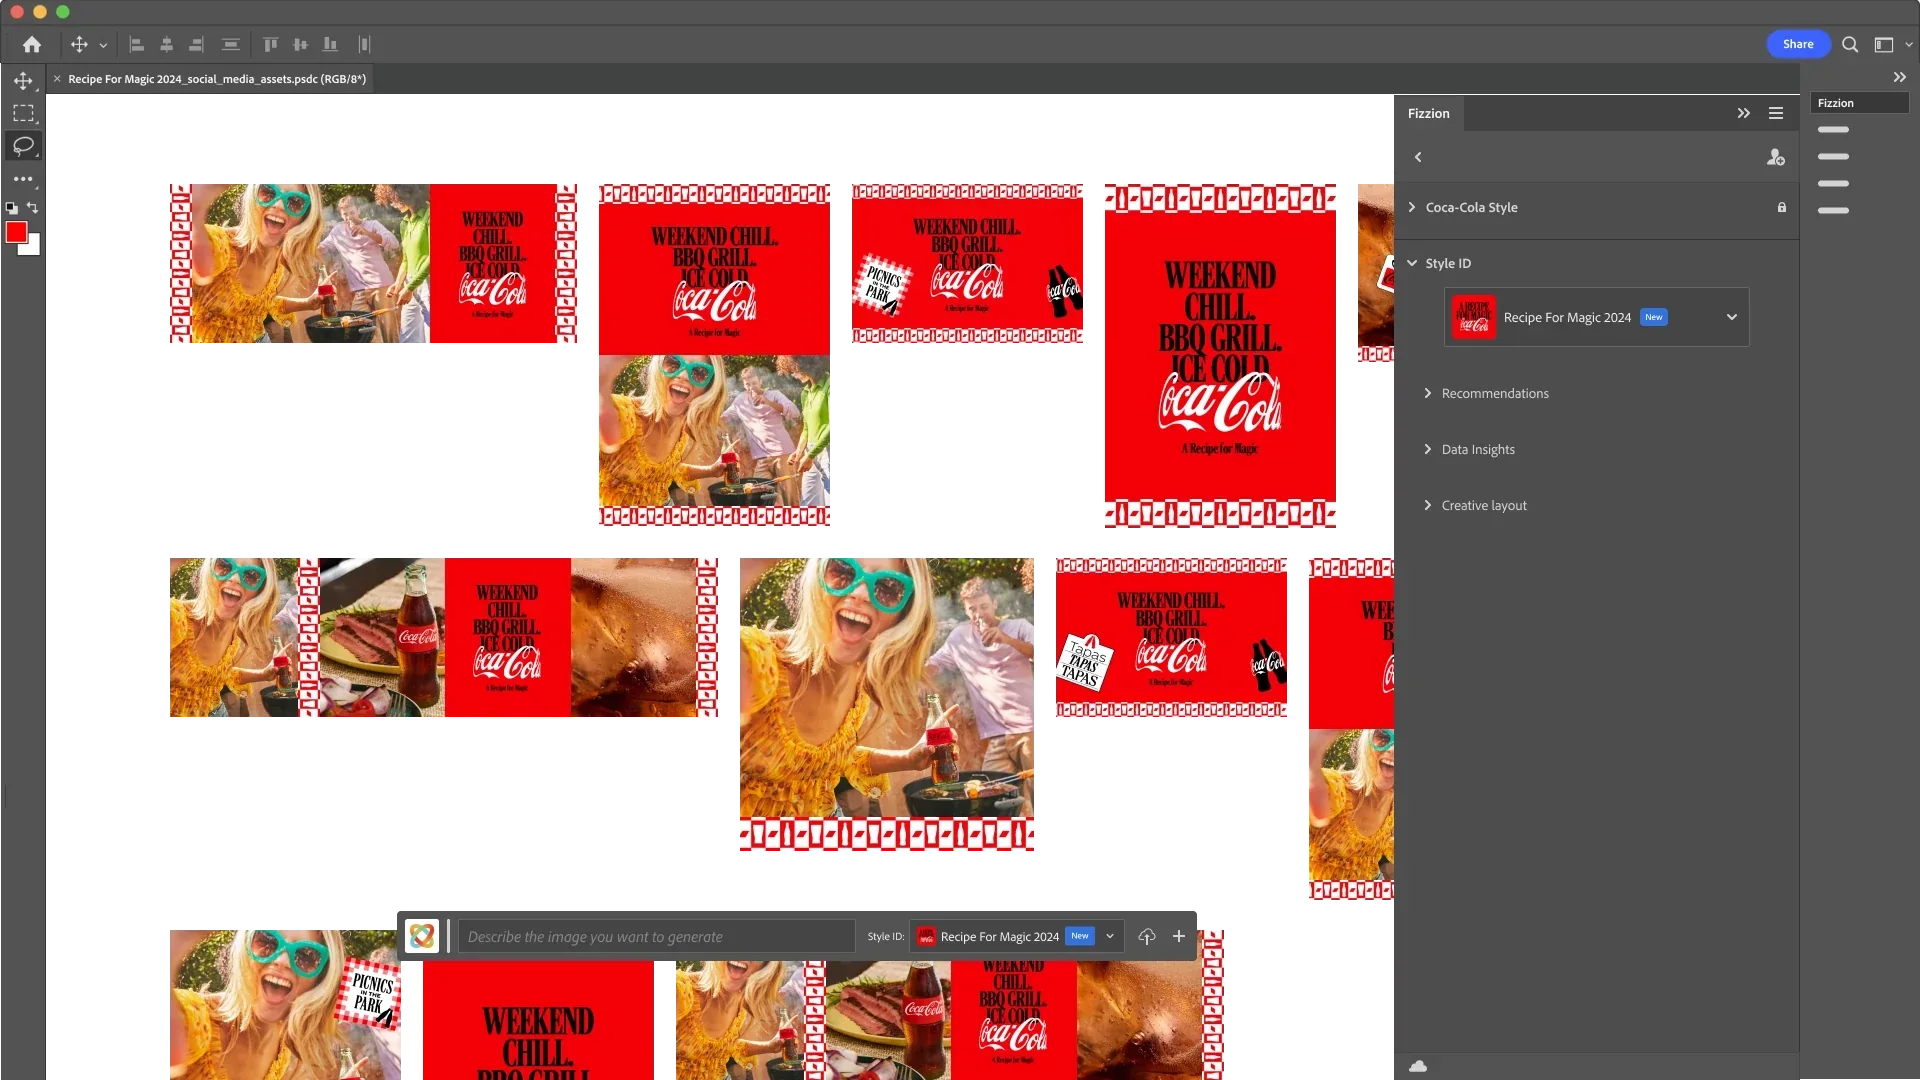Click the cloud icon at panel bottom

1418,1066
